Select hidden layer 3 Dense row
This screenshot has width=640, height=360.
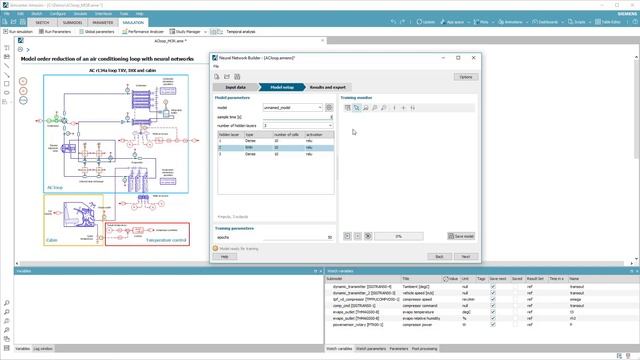point(276,154)
